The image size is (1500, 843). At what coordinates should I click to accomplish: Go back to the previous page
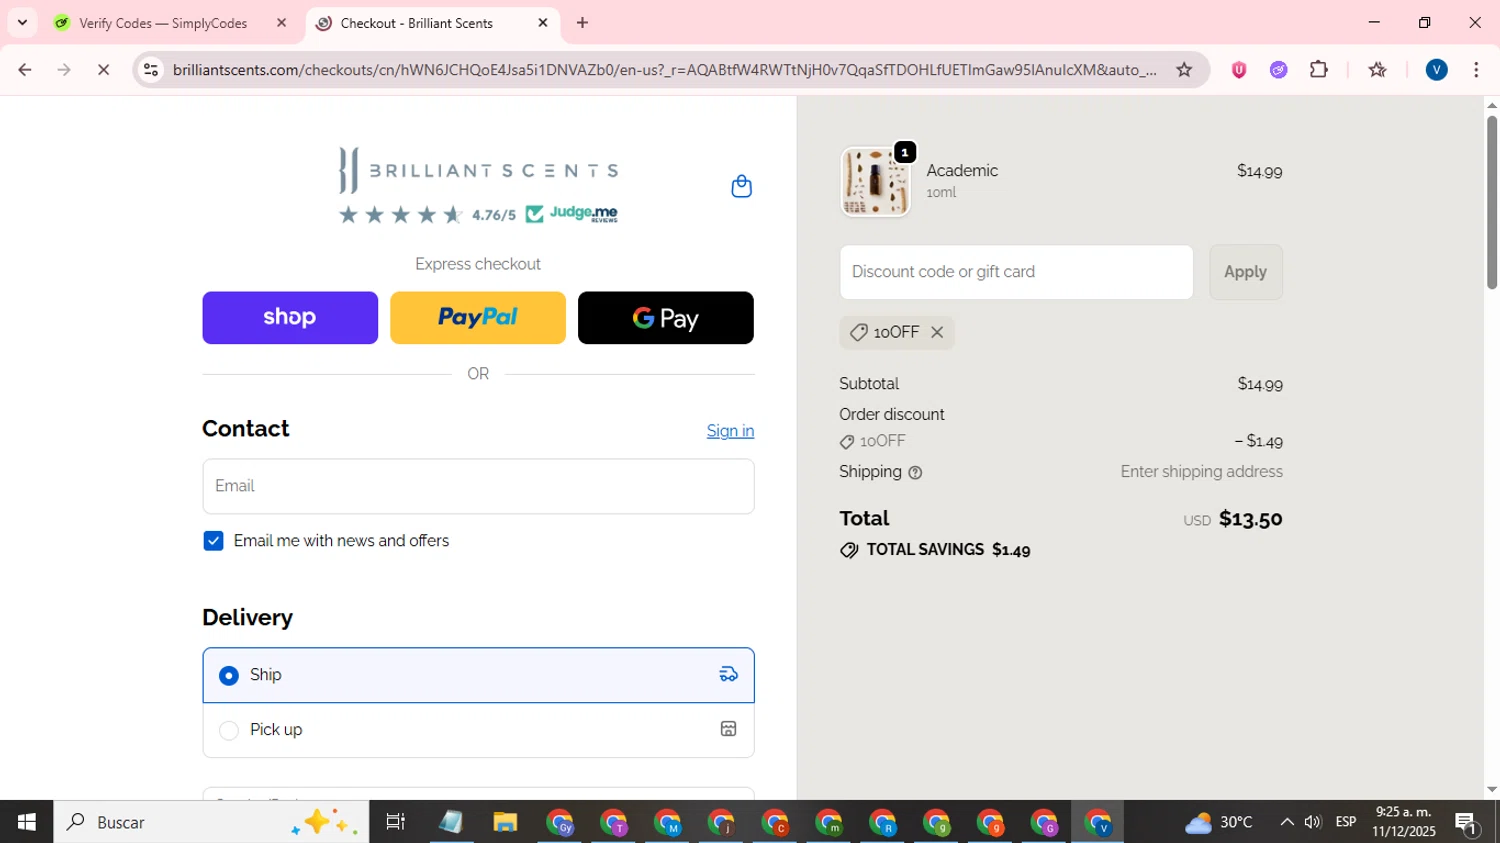(x=25, y=70)
